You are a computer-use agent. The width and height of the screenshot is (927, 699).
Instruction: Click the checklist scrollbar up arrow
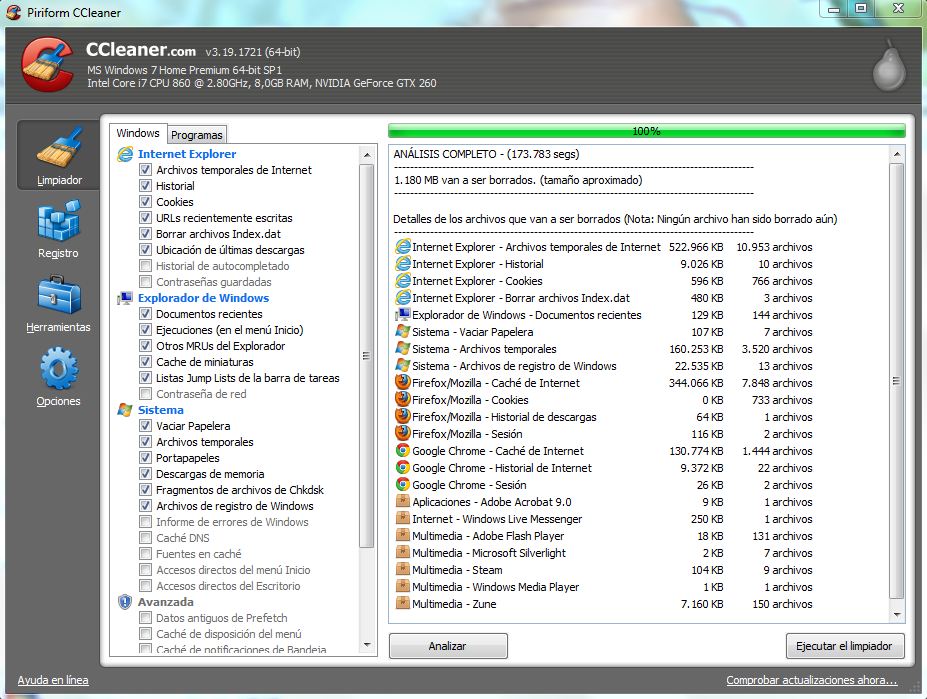[367, 155]
